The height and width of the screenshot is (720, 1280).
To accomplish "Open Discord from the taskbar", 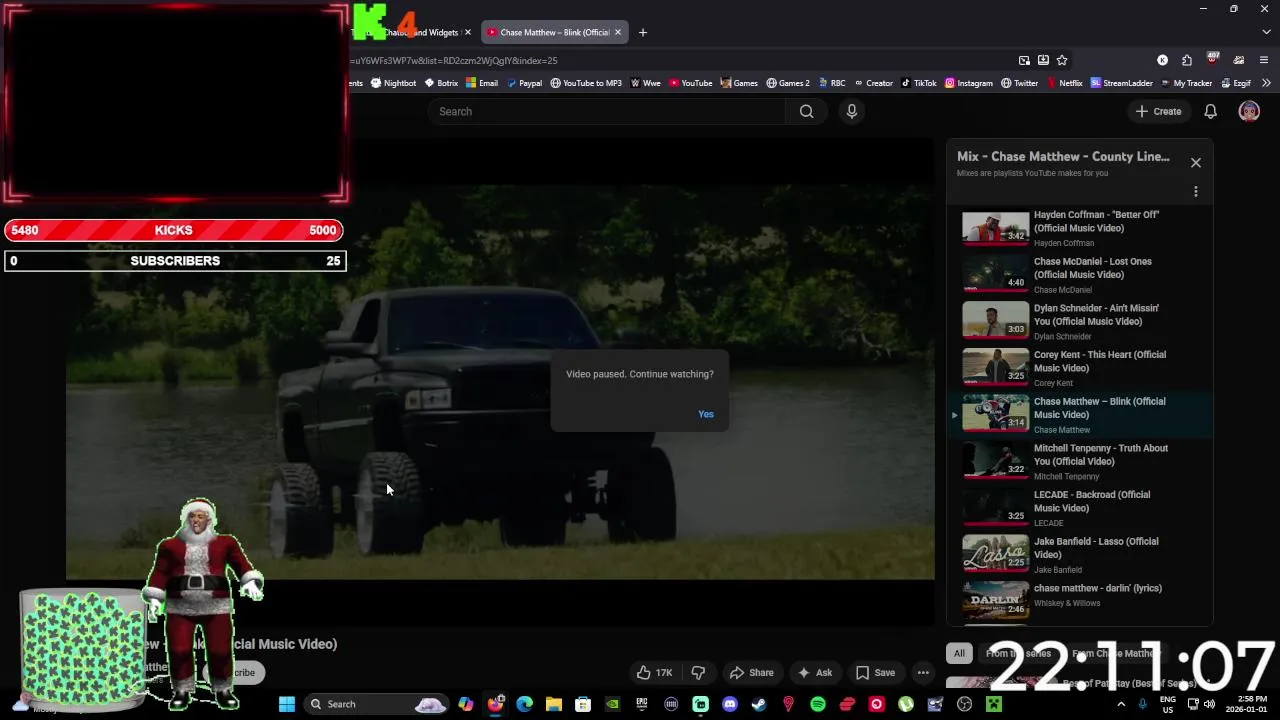I will click(x=730, y=704).
